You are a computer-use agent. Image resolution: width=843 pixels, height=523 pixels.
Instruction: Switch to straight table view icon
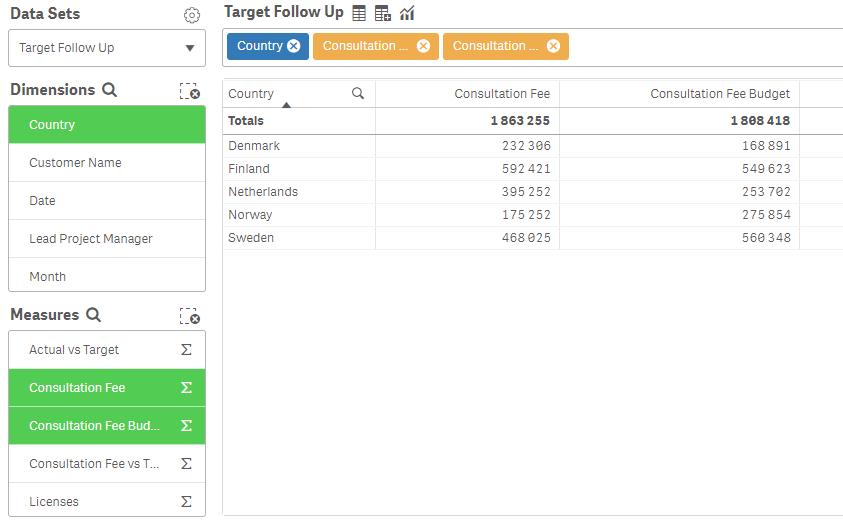pos(359,13)
